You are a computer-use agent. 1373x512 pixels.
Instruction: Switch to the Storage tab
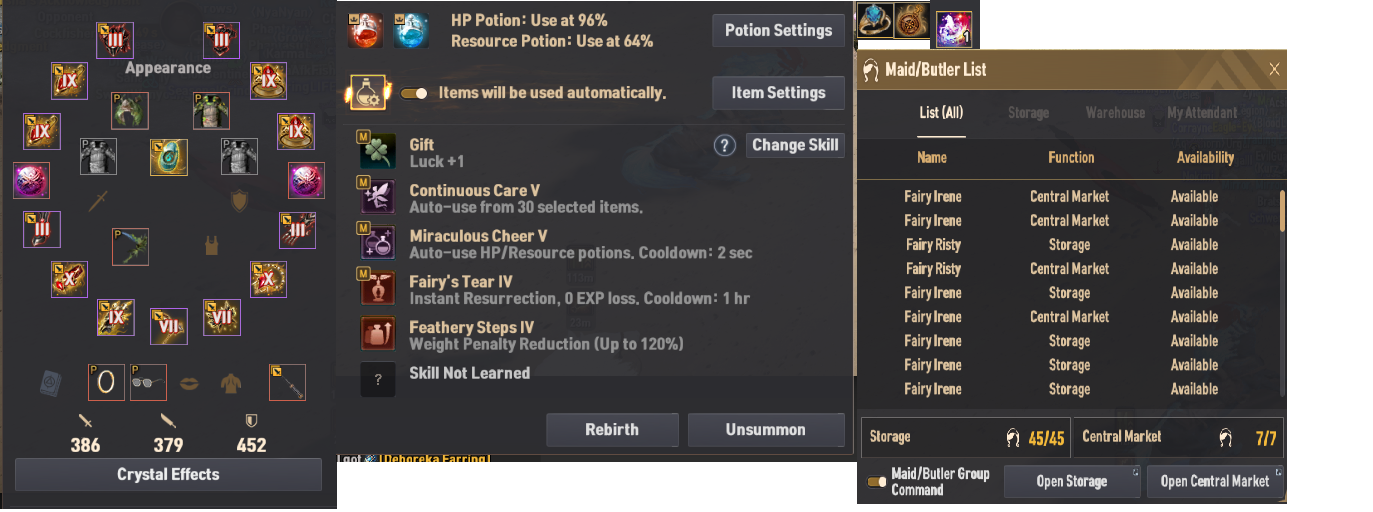[x=1028, y=113]
